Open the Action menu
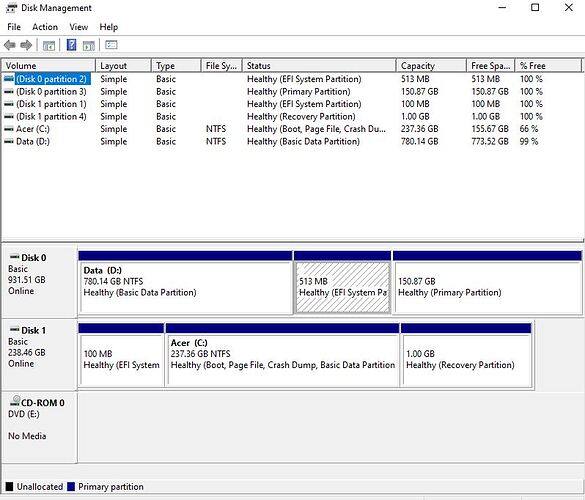The height and width of the screenshot is (500, 585). point(45,27)
